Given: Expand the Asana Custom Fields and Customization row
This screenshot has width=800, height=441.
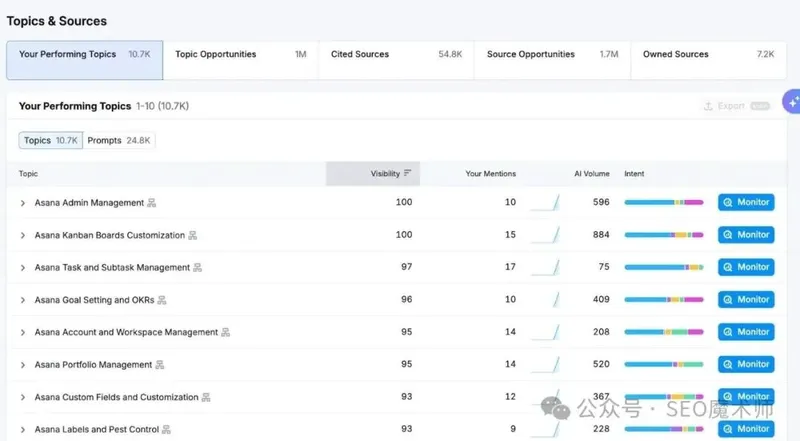Looking at the screenshot, I should point(23,397).
